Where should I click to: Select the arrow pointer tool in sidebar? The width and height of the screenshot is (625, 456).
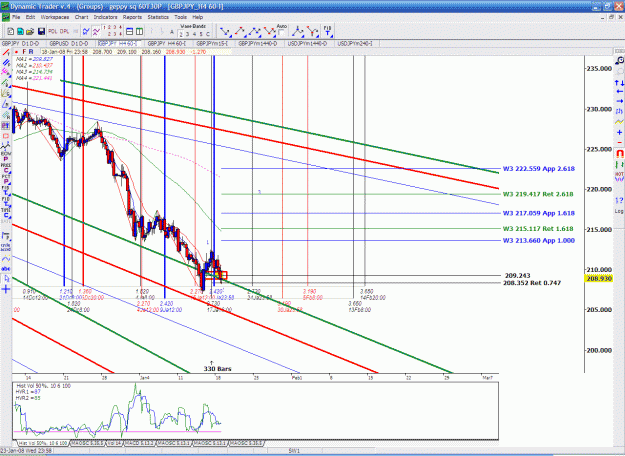click(x=6, y=279)
